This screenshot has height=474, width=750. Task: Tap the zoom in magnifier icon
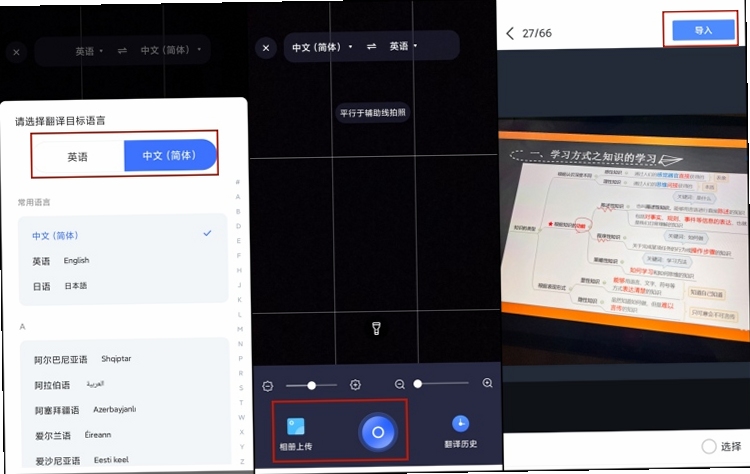coord(487,383)
